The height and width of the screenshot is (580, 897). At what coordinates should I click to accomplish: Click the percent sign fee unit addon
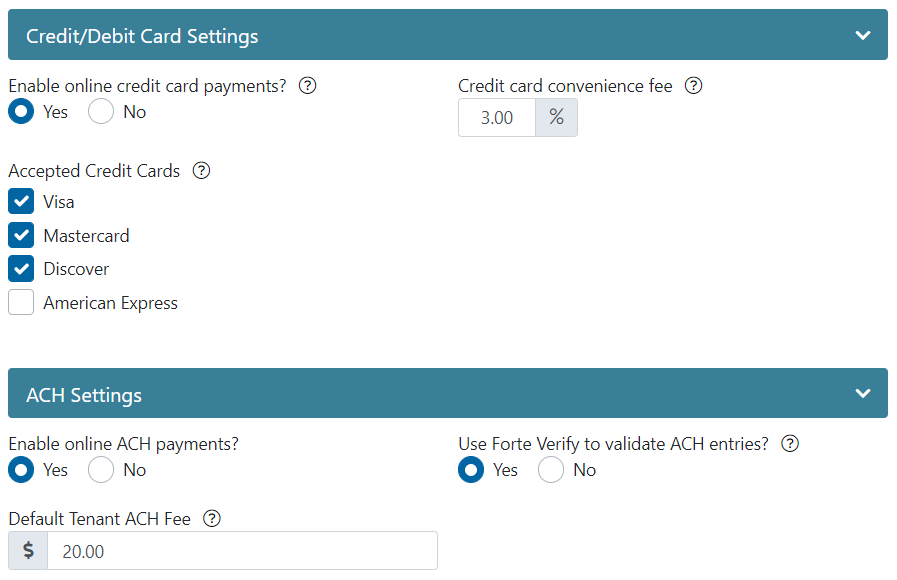coord(557,118)
